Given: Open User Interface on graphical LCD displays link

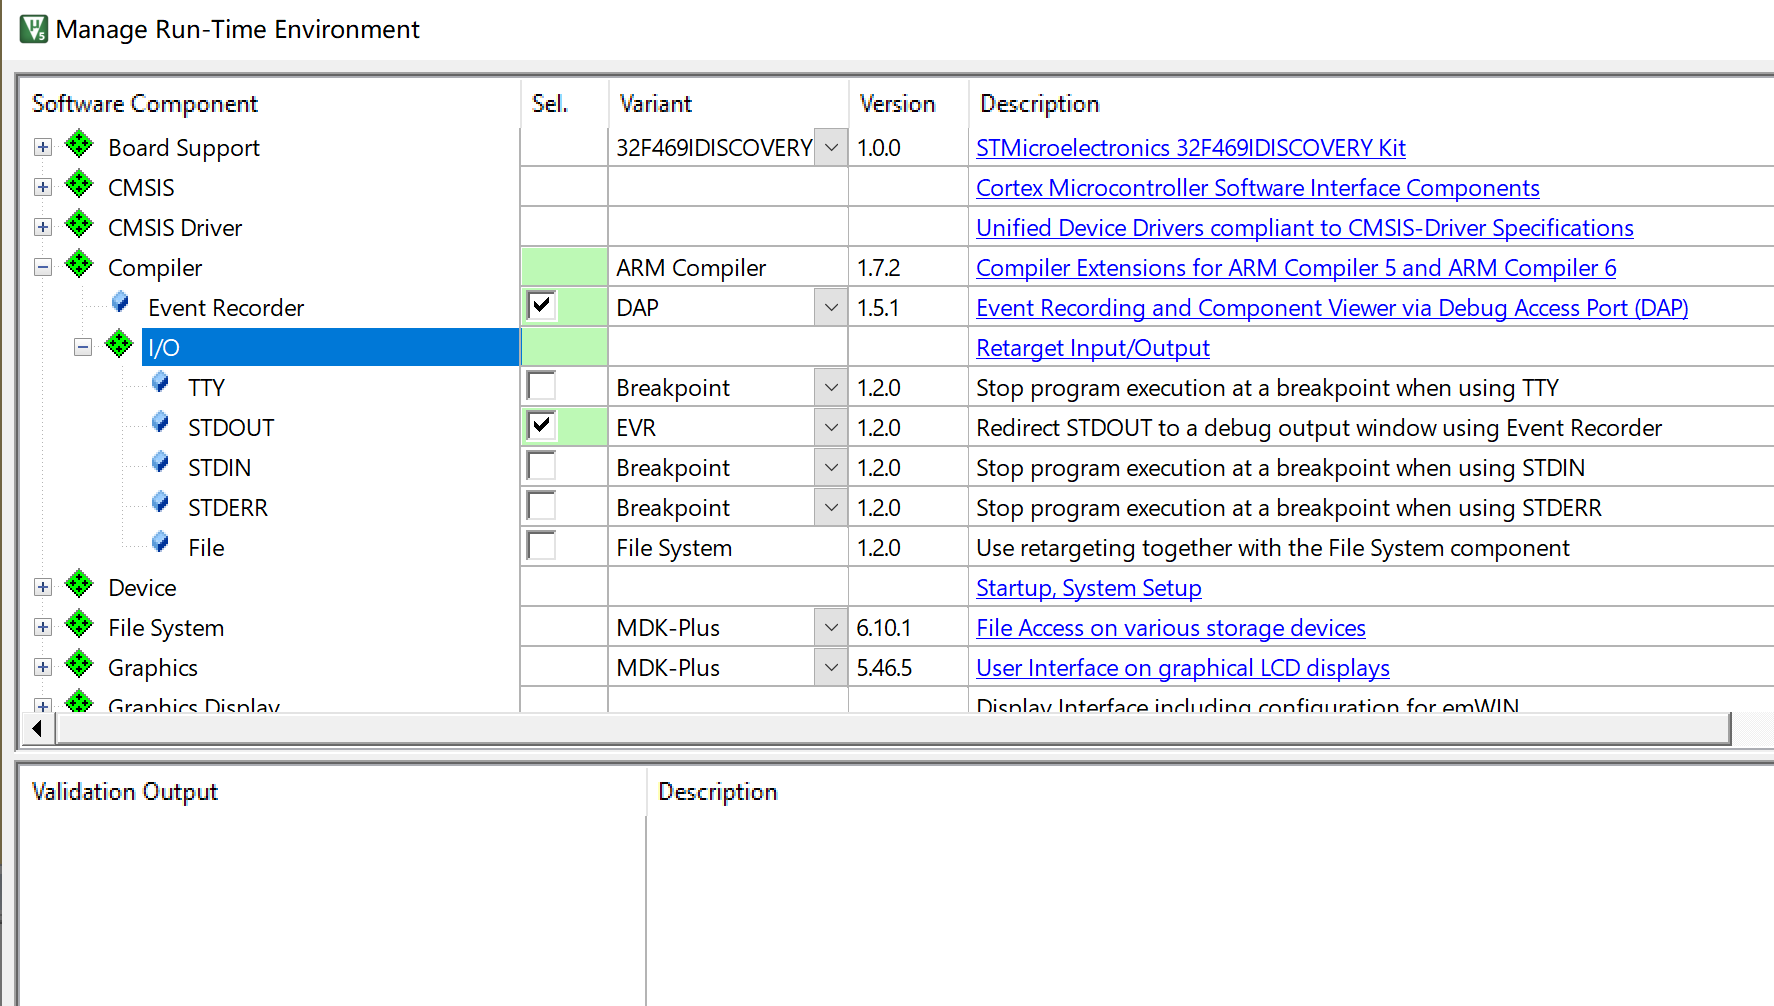Looking at the screenshot, I should click(x=1182, y=668).
